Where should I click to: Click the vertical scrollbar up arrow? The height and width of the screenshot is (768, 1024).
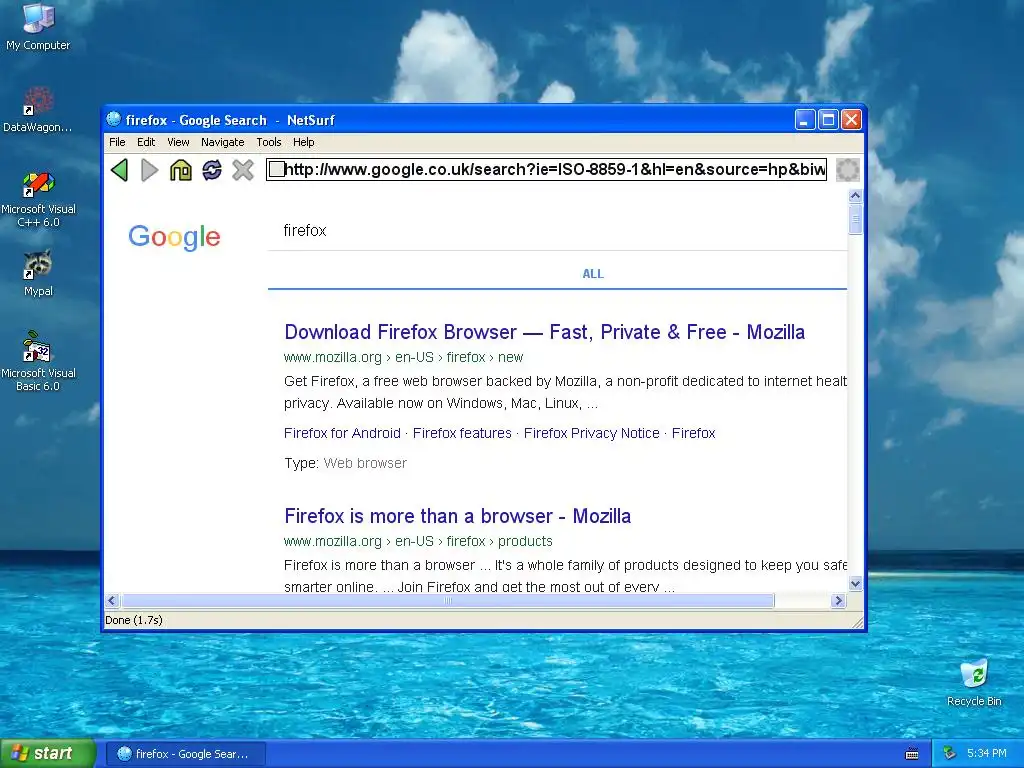(x=855, y=195)
